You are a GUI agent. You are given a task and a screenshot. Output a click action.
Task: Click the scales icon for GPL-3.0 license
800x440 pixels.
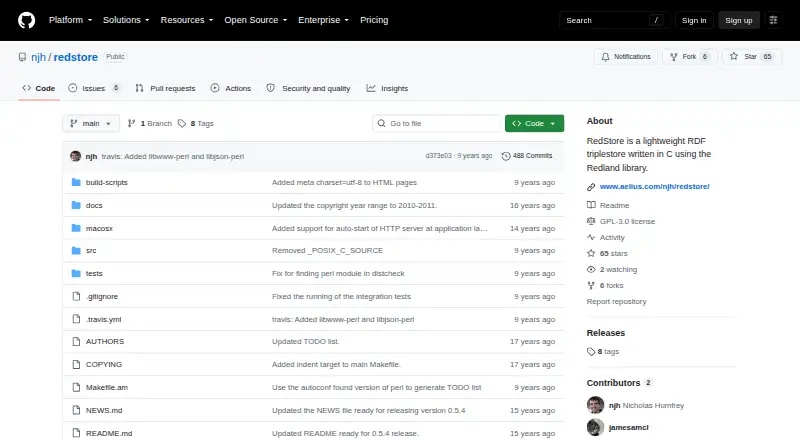591,221
